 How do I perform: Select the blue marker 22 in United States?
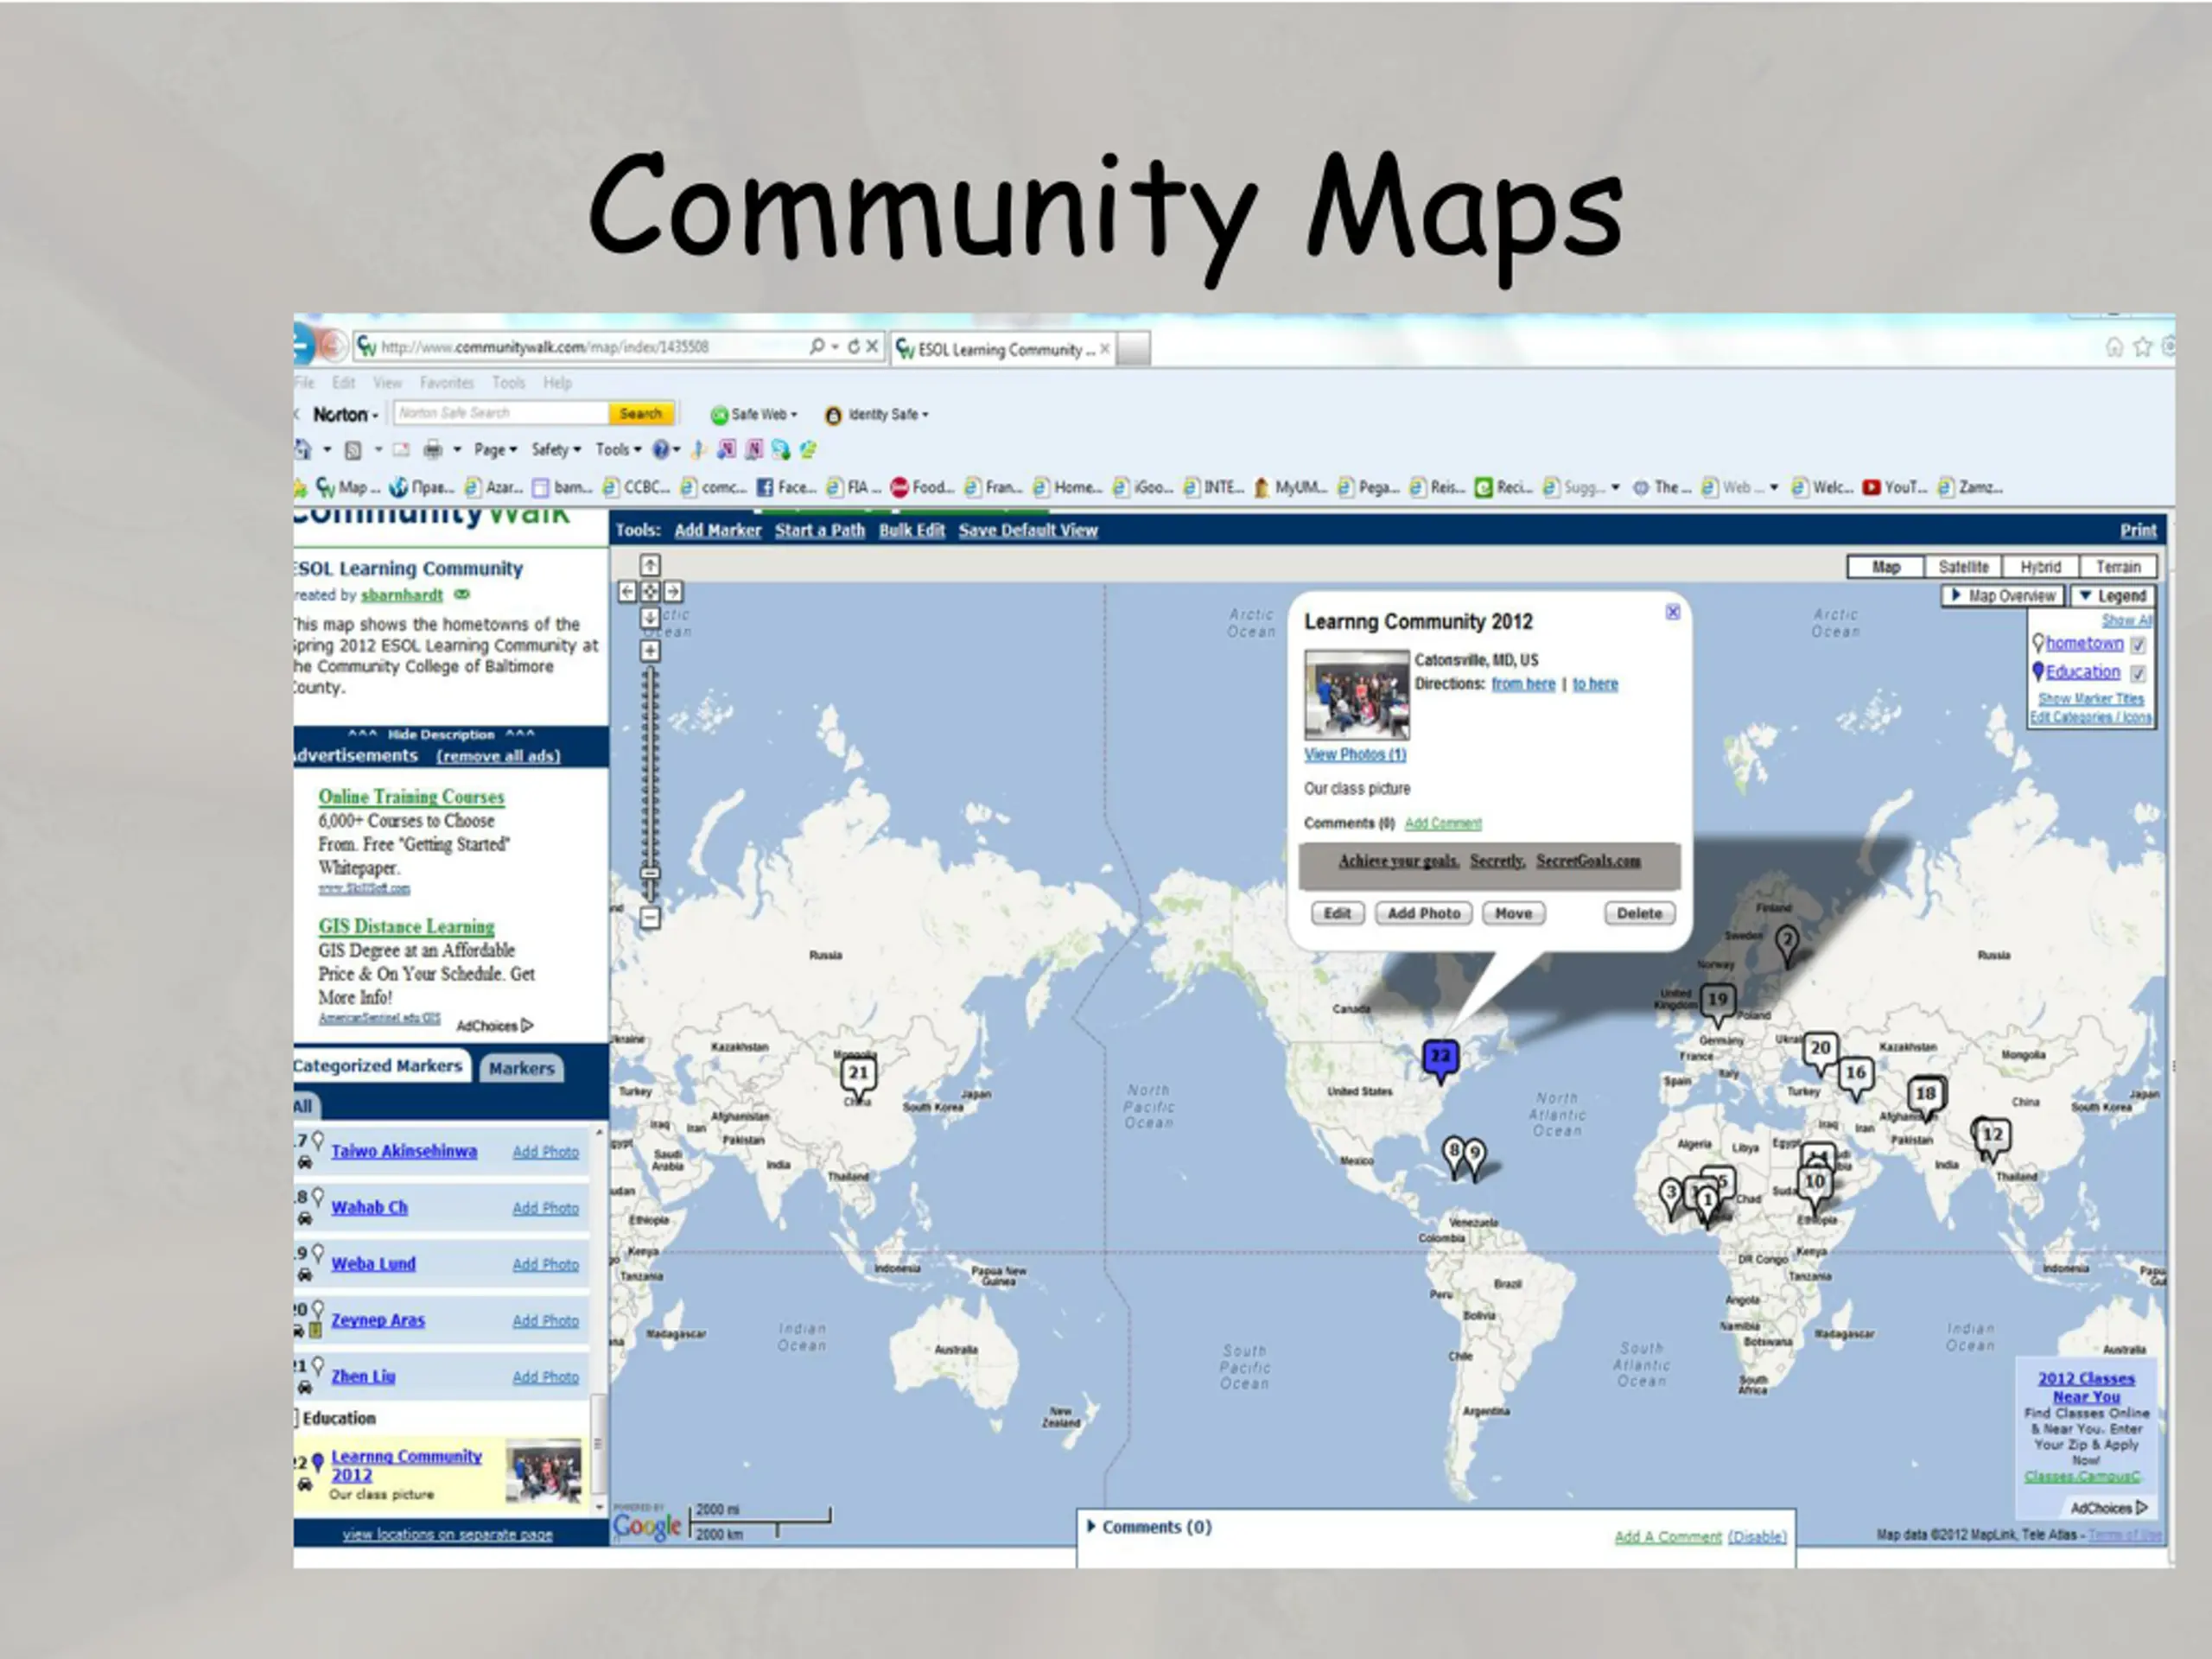pyautogui.click(x=1440, y=1058)
